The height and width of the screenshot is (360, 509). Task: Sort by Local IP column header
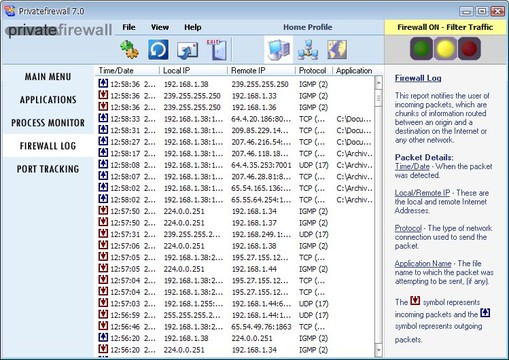coord(193,71)
